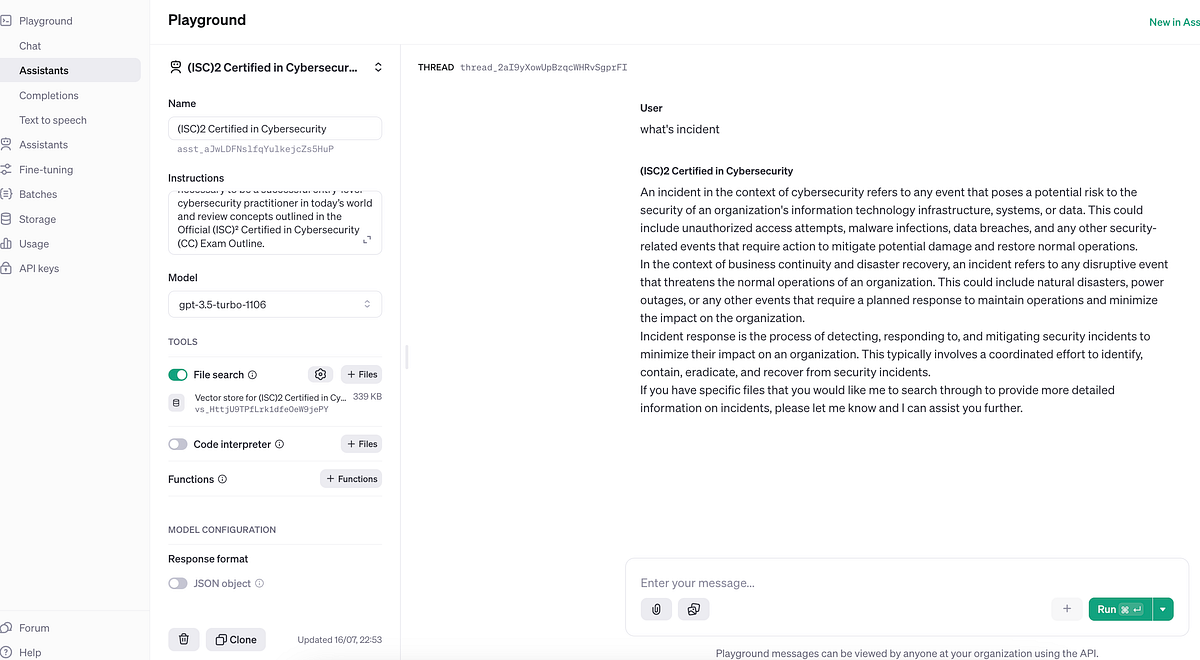
Task: Click the paperclip attachment icon in message bar
Action: [656, 609]
